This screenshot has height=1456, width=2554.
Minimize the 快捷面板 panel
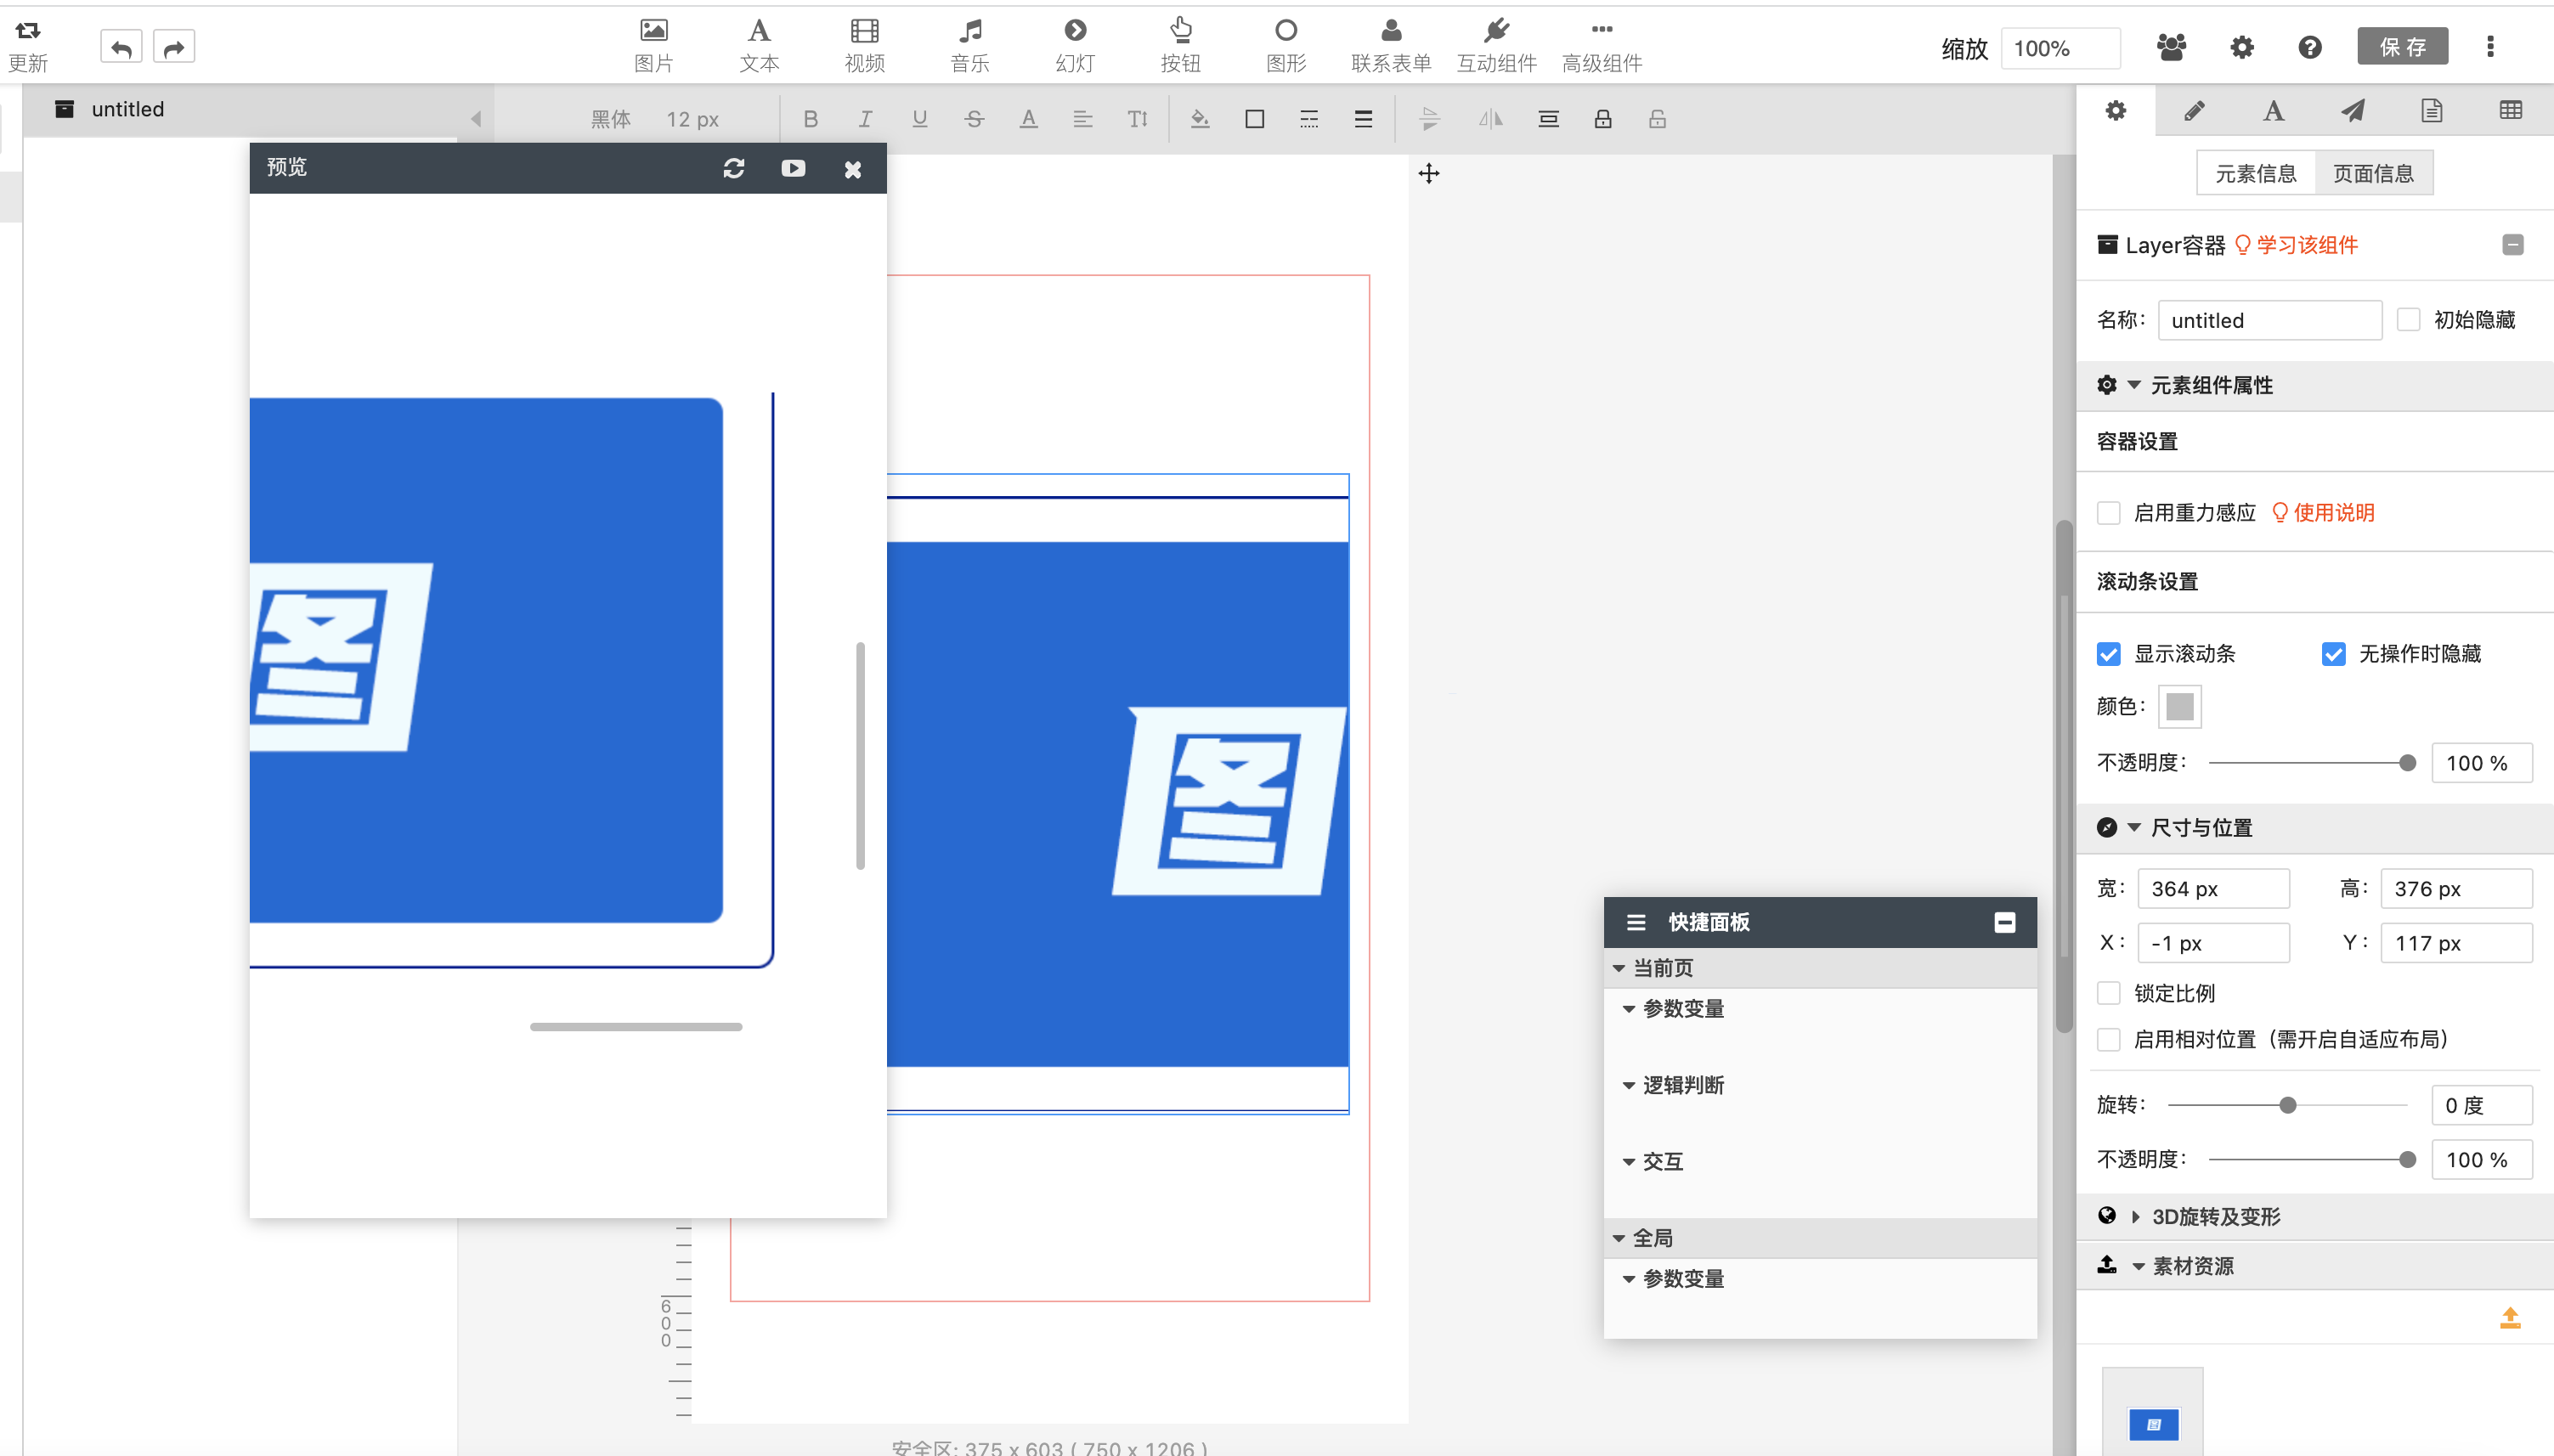pyautogui.click(x=2005, y=922)
